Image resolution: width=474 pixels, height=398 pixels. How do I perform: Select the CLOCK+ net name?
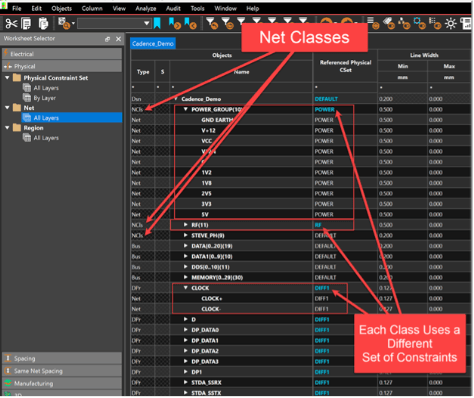[x=212, y=298]
